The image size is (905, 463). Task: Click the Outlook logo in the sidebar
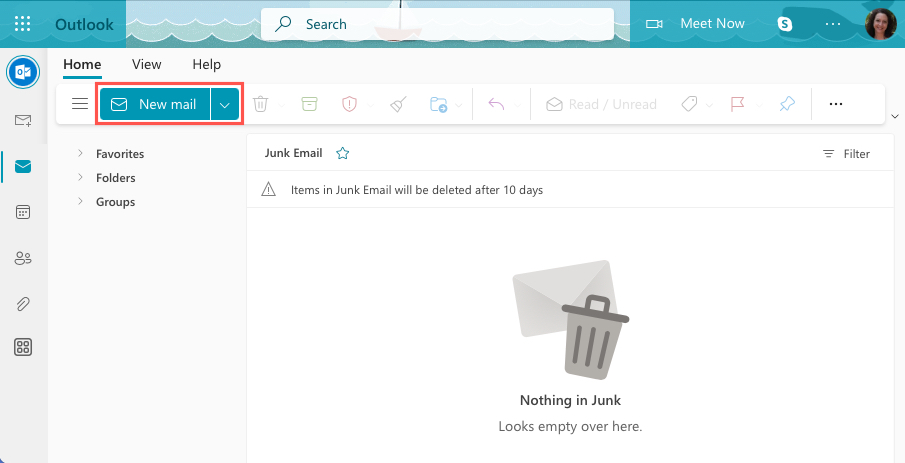click(23, 72)
